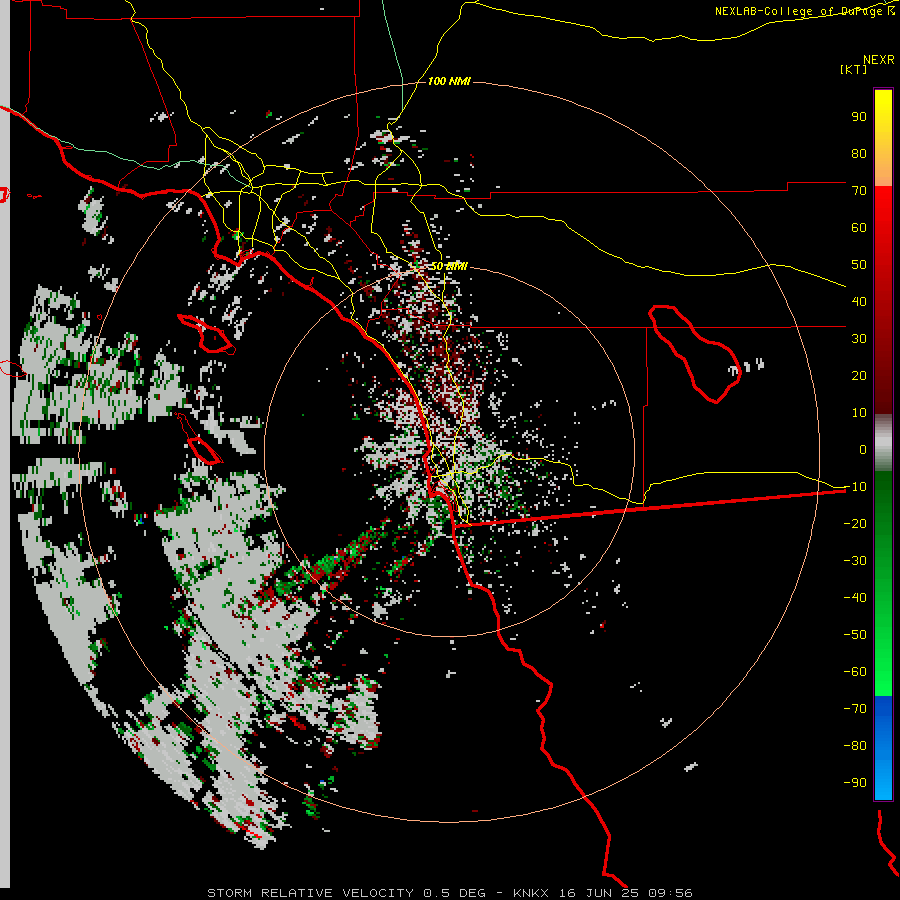The width and height of the screenshot is (900, 900).
Task: Click the 20 value on the velocity scale
Action: click(x=859, y=376)
